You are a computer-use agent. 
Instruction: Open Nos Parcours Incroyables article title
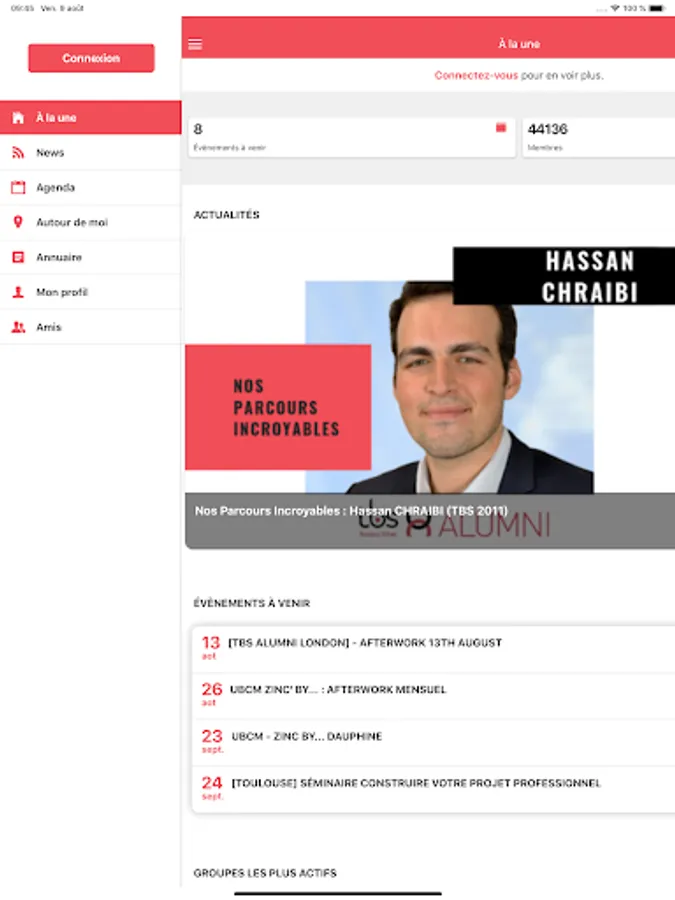coord(351,510)
